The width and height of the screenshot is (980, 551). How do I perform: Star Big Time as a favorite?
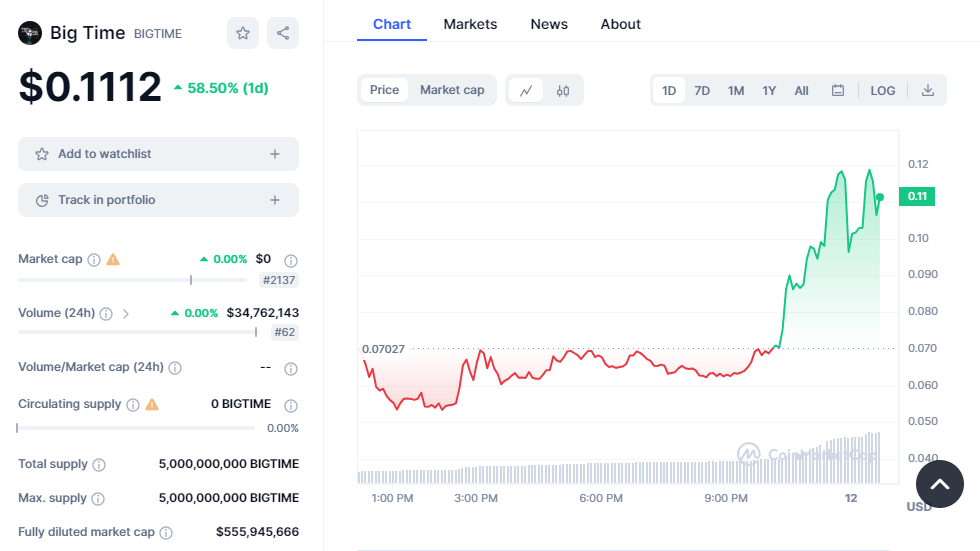coord(243,33)
